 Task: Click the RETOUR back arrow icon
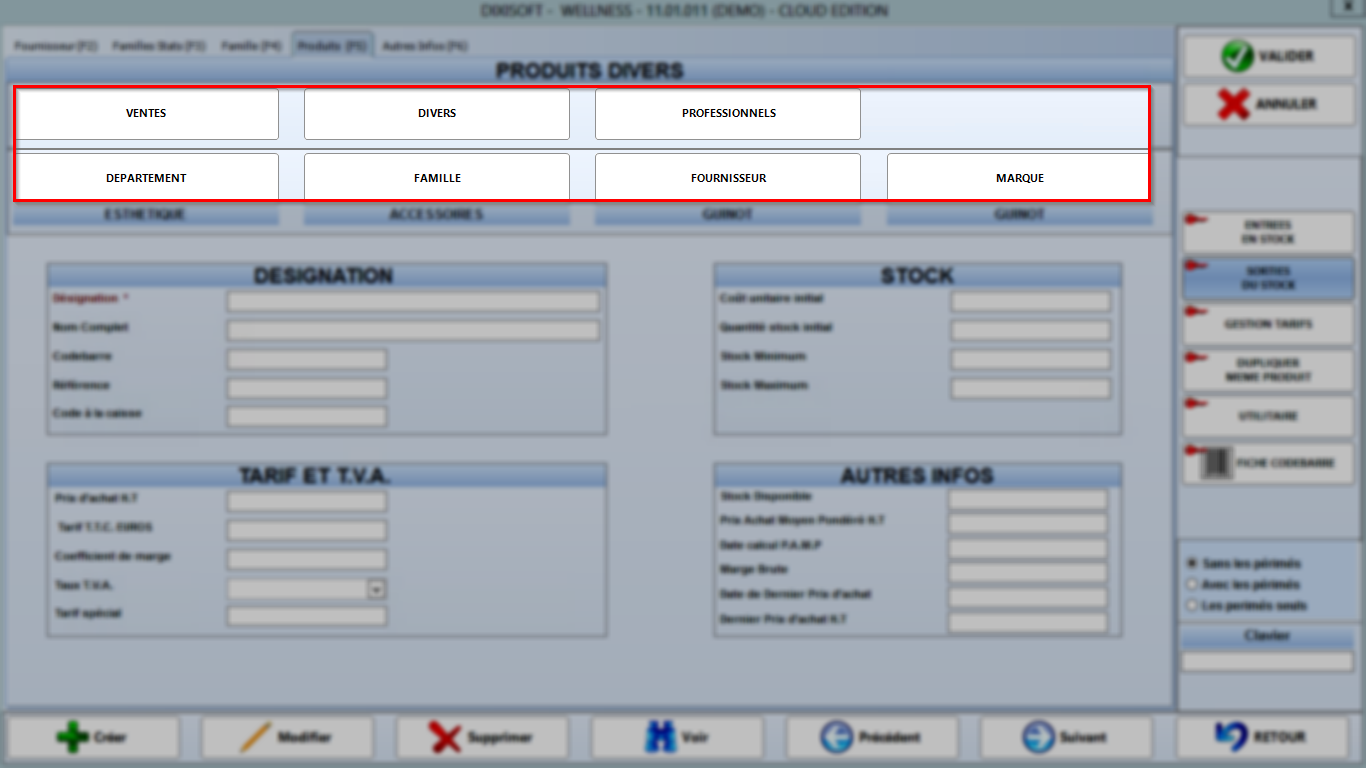(1230, 737)
